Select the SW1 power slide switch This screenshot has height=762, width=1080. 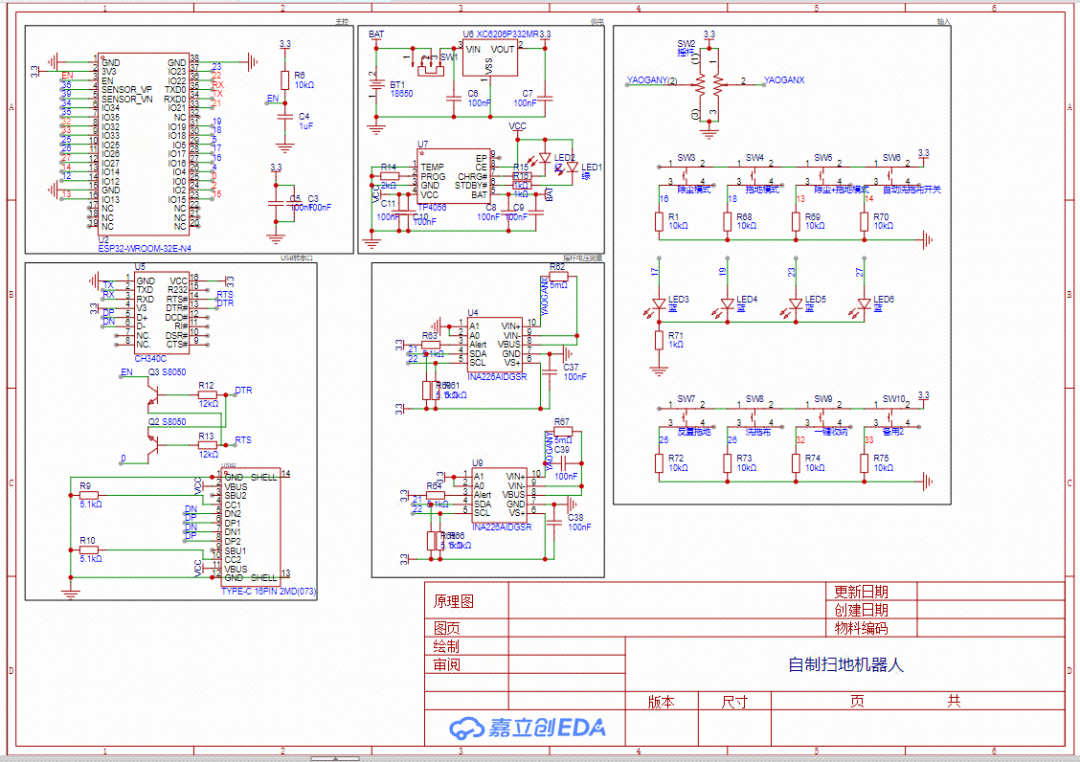431,64
